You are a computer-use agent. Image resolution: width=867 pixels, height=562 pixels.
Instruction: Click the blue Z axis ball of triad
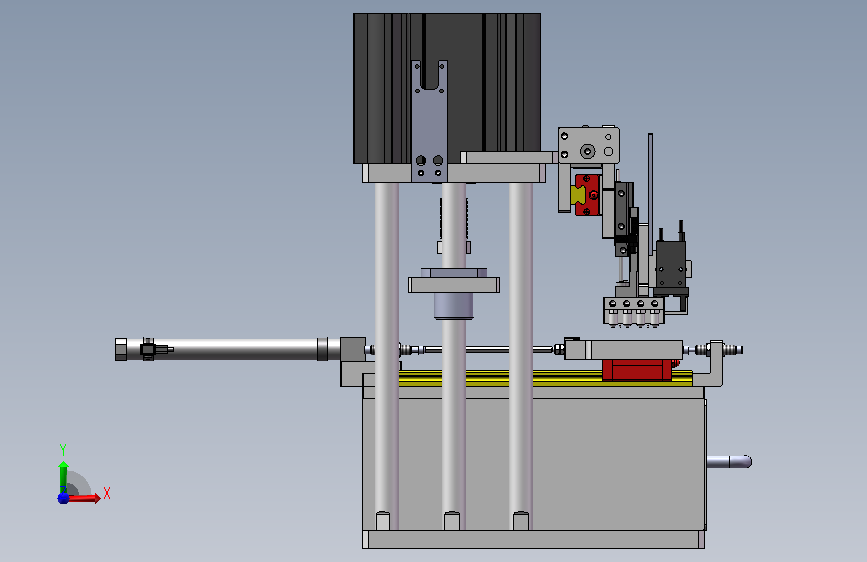pyautogui.click(x=63, y=498)
